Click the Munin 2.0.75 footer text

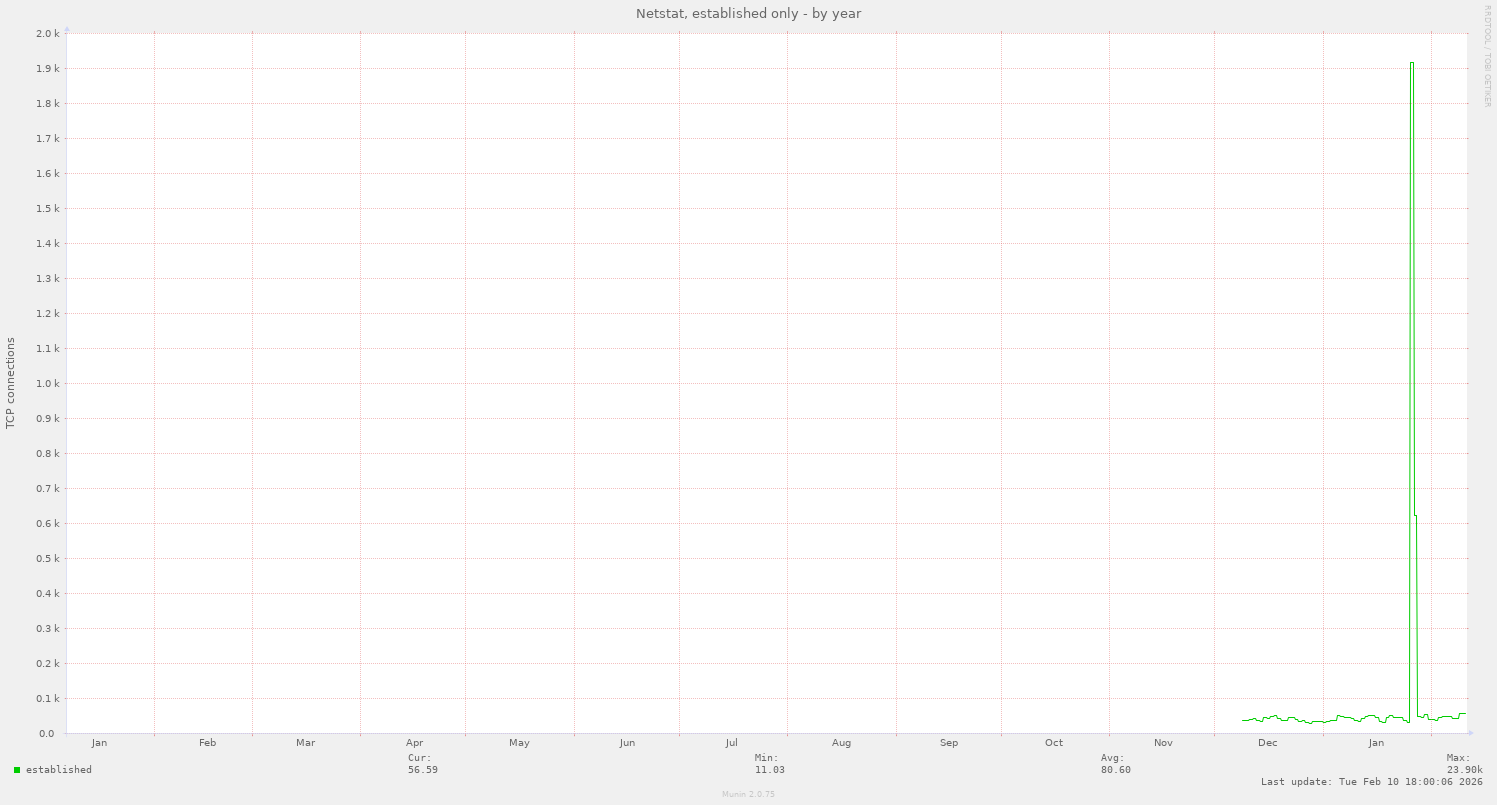tap(747, 793)
